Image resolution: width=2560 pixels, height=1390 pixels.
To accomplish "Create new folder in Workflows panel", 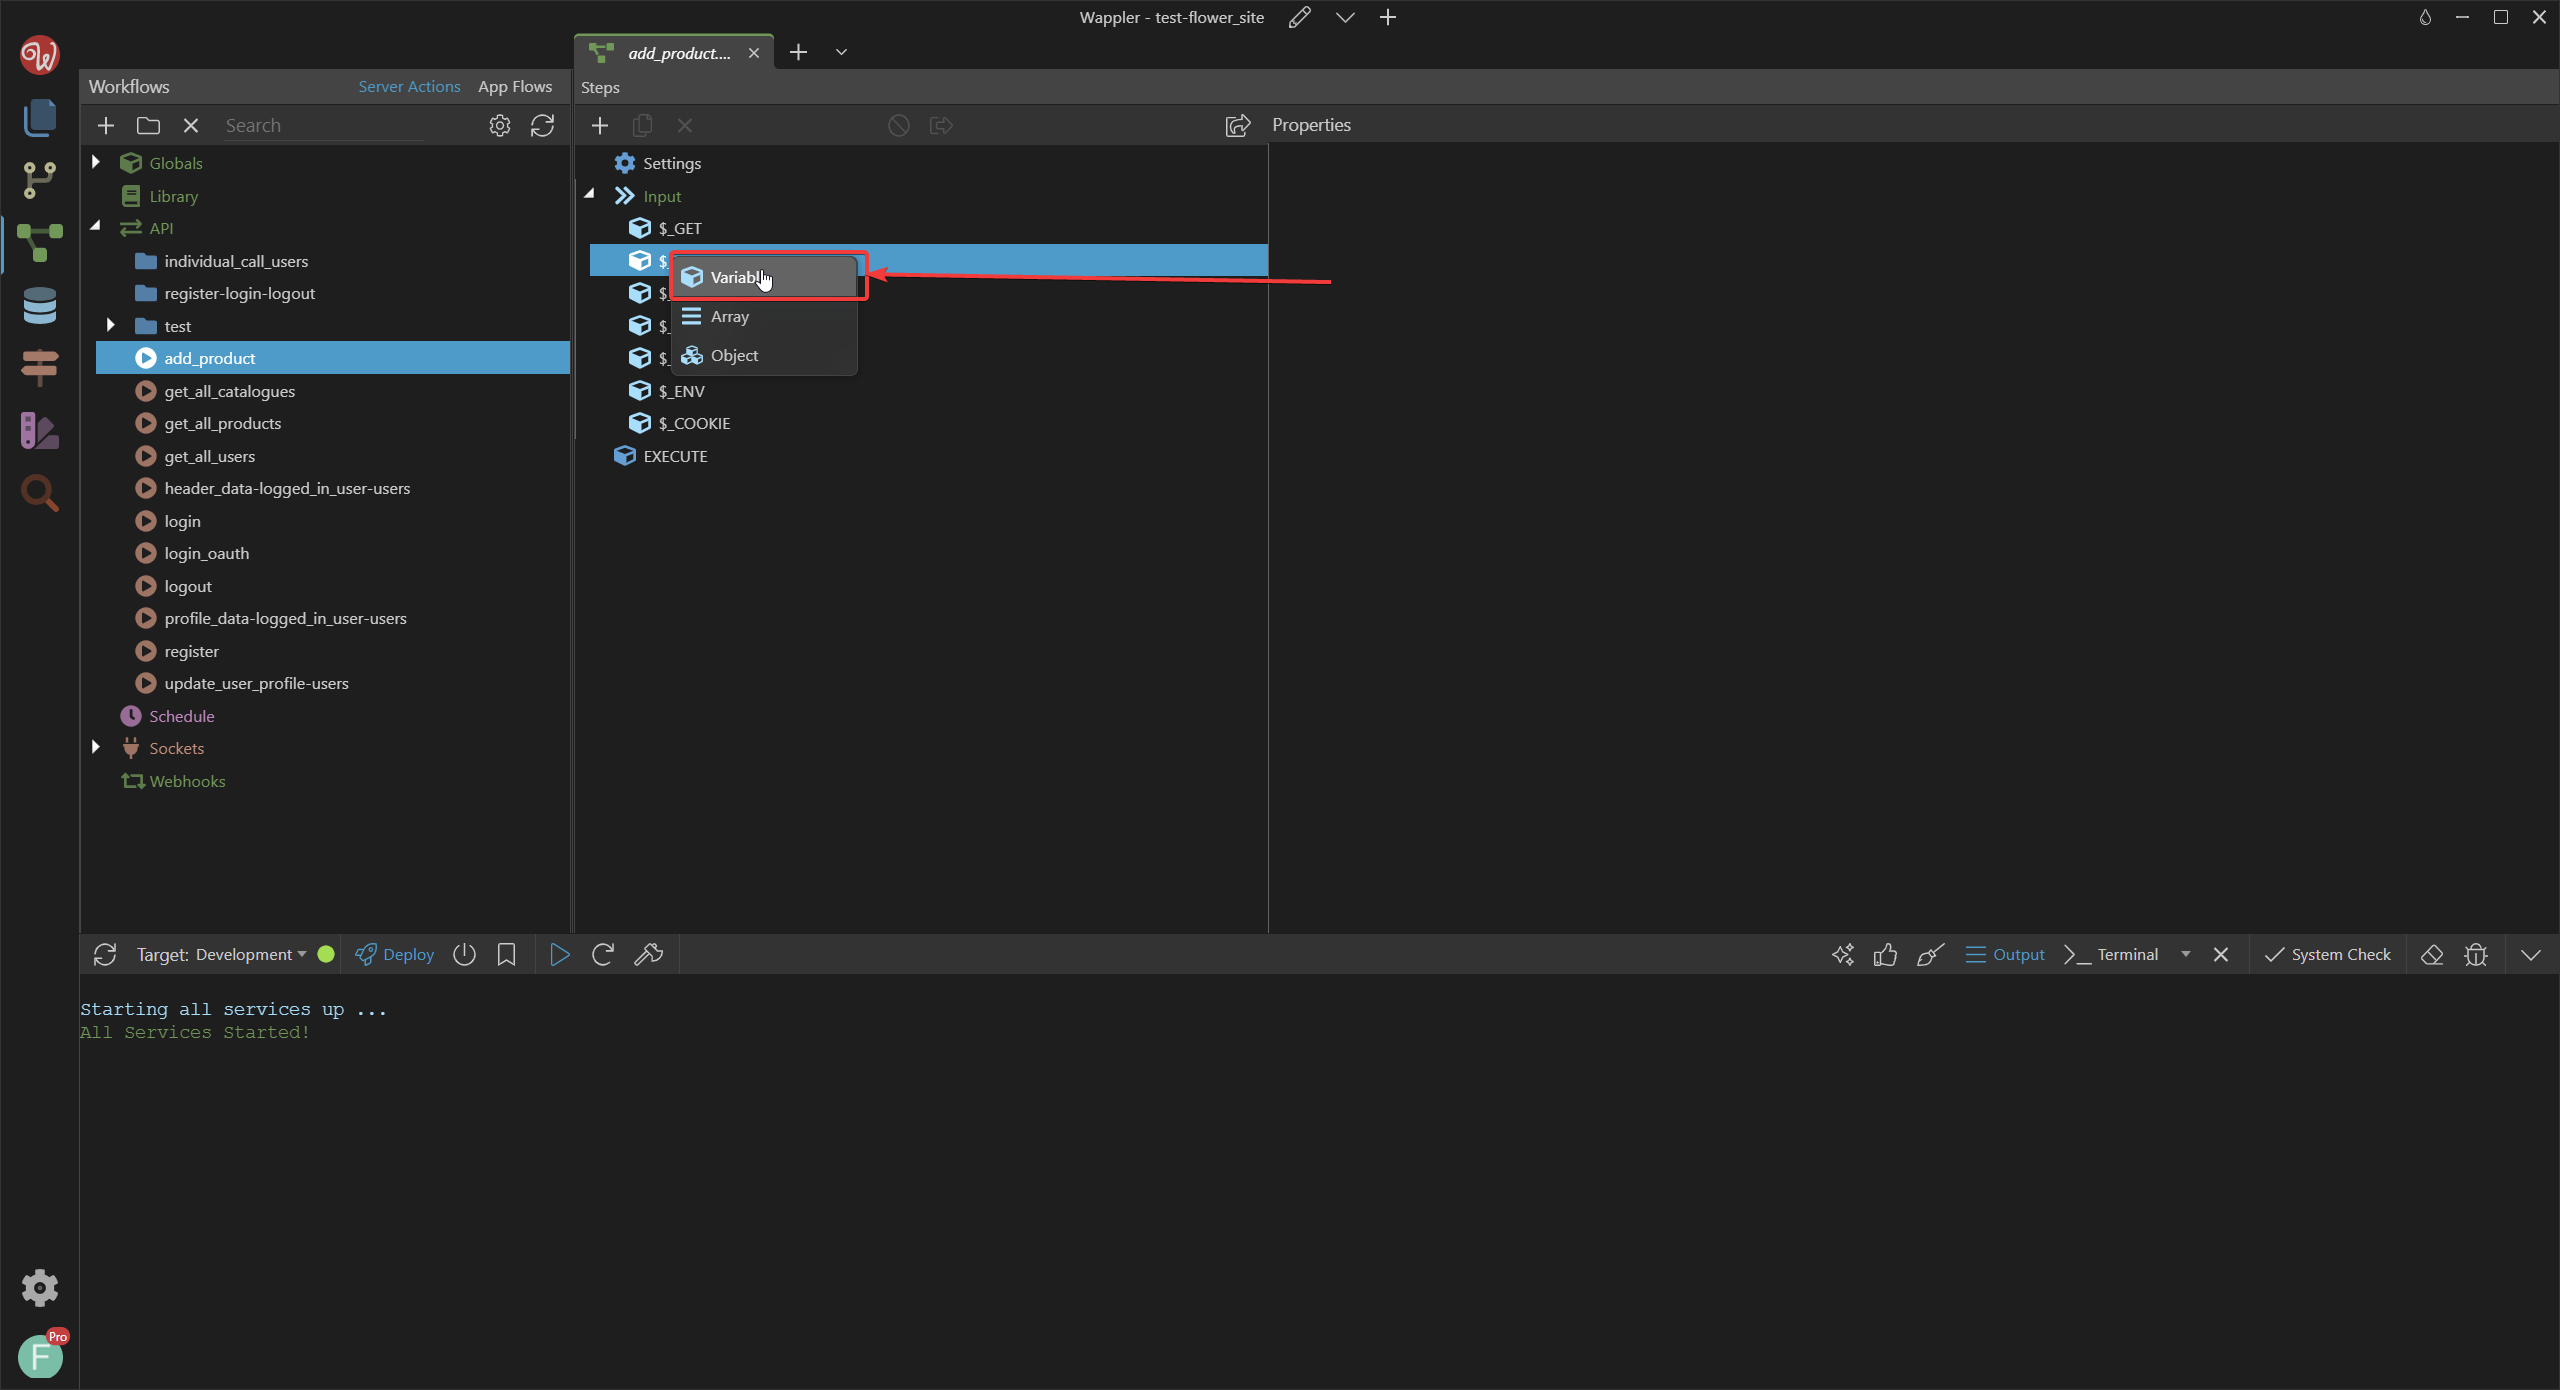I will click(148, 125).
